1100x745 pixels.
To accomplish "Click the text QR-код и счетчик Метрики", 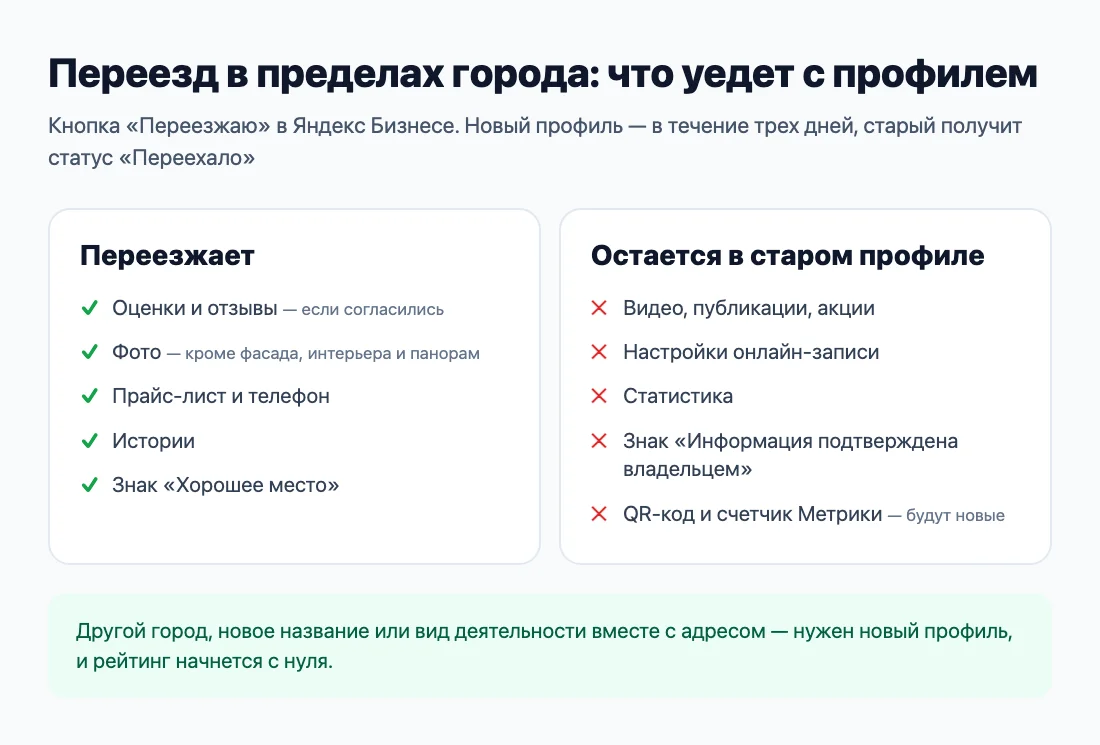I will tap(752, 514).
